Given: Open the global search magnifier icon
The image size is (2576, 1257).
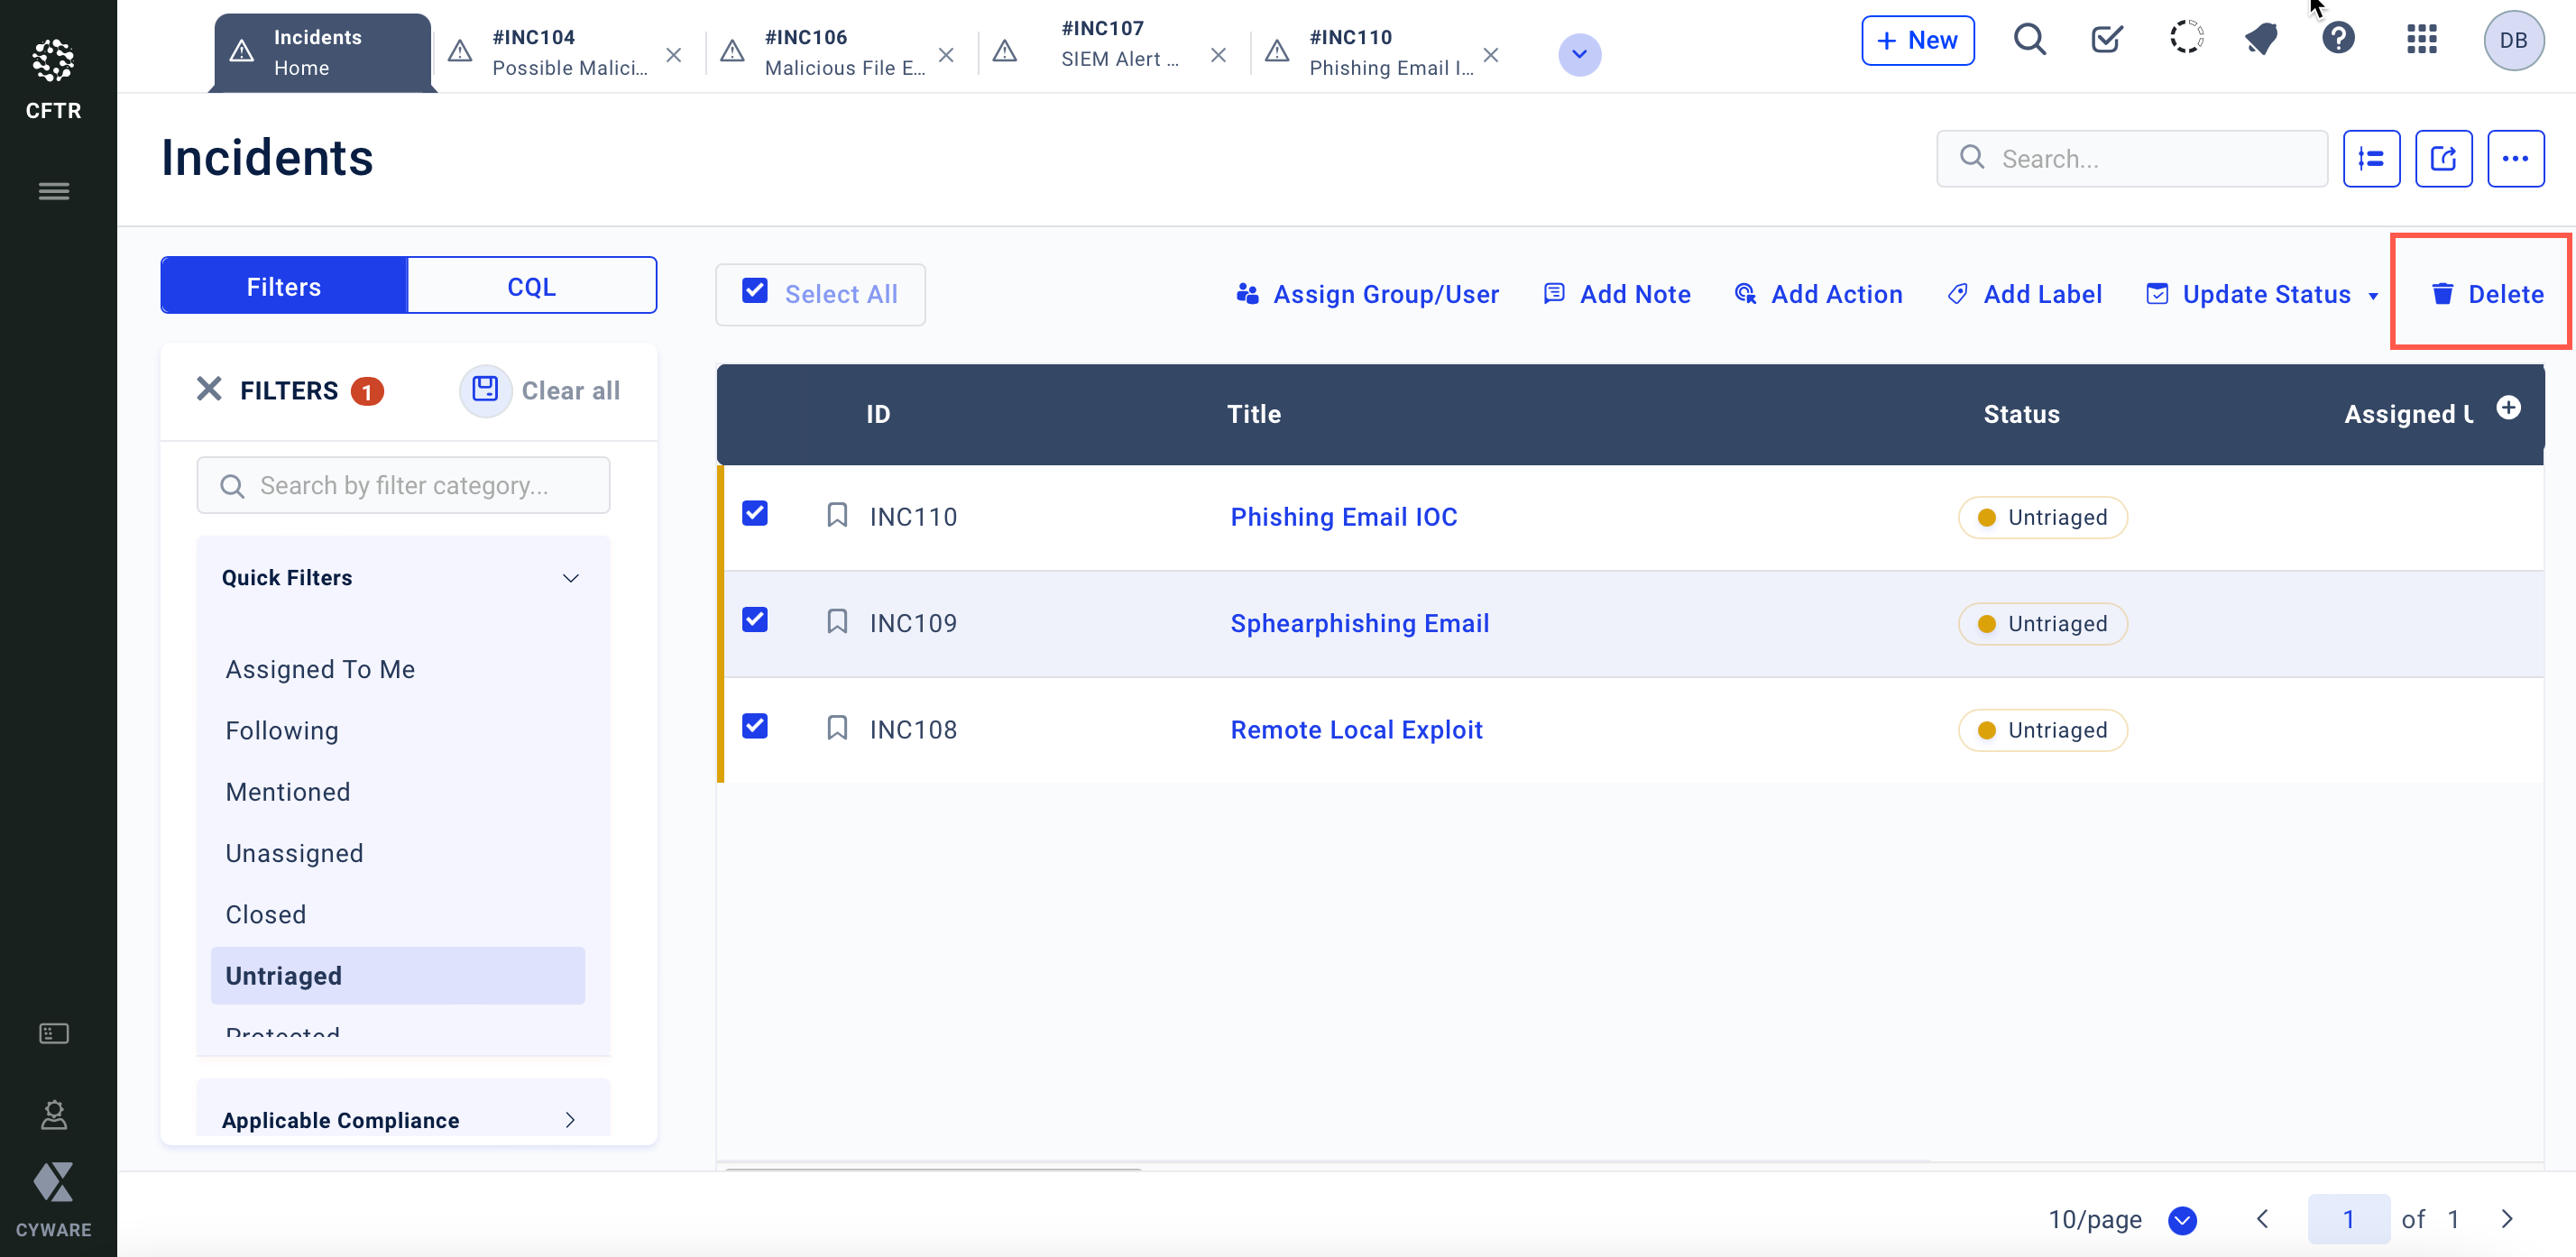Looking at the screenshot, I should click(2029, 40).
